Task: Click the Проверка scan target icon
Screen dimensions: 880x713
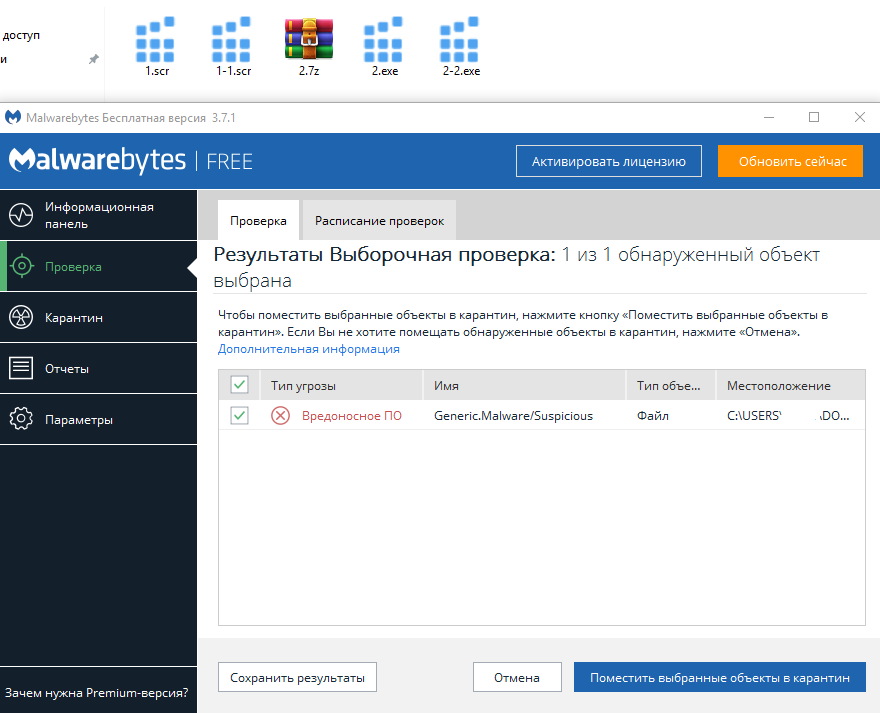Action: click(22, 266)
